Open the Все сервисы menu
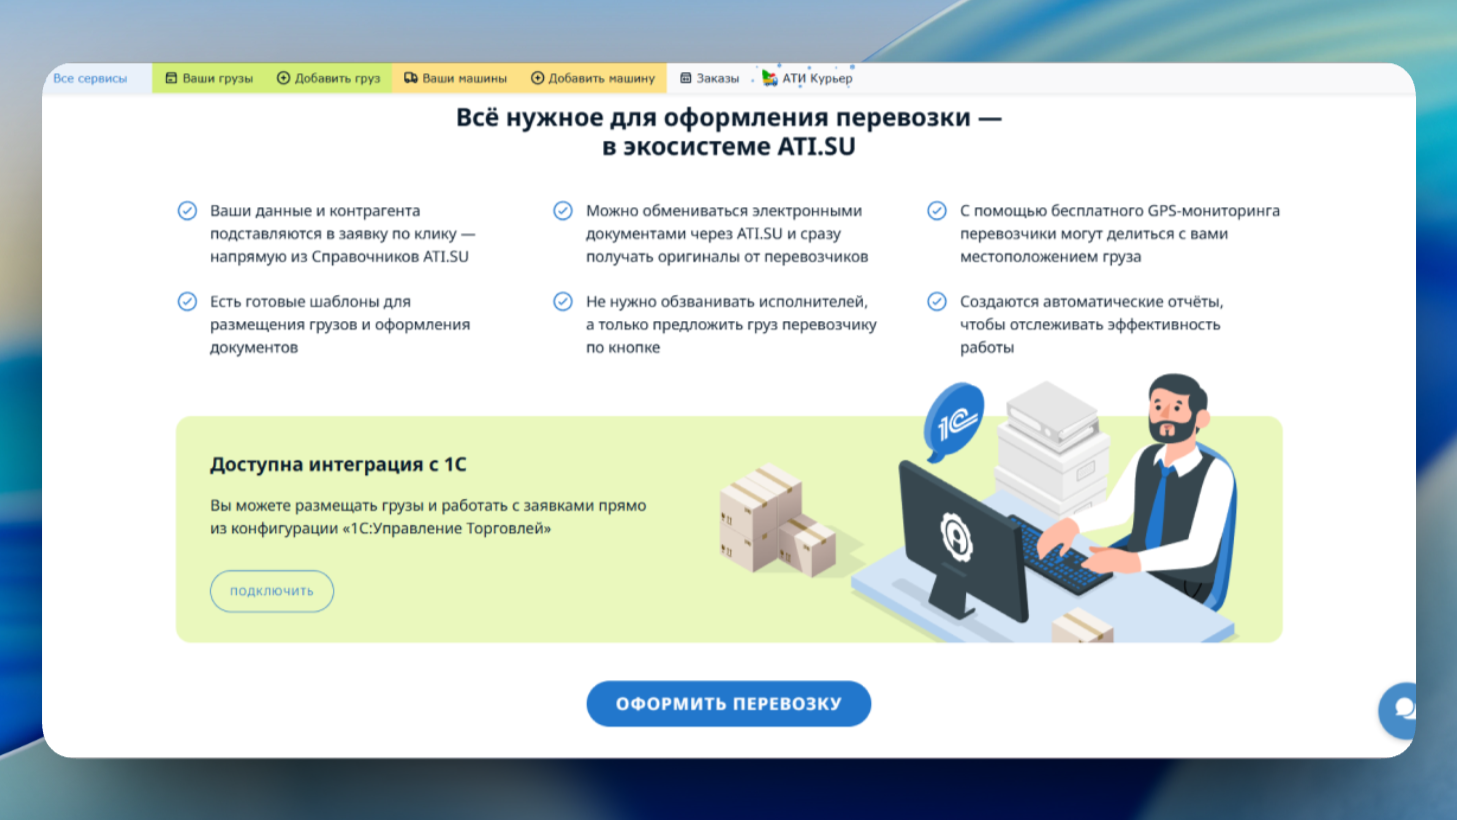The height and width of the screenshot is (820, 1457). pos(90,78)
